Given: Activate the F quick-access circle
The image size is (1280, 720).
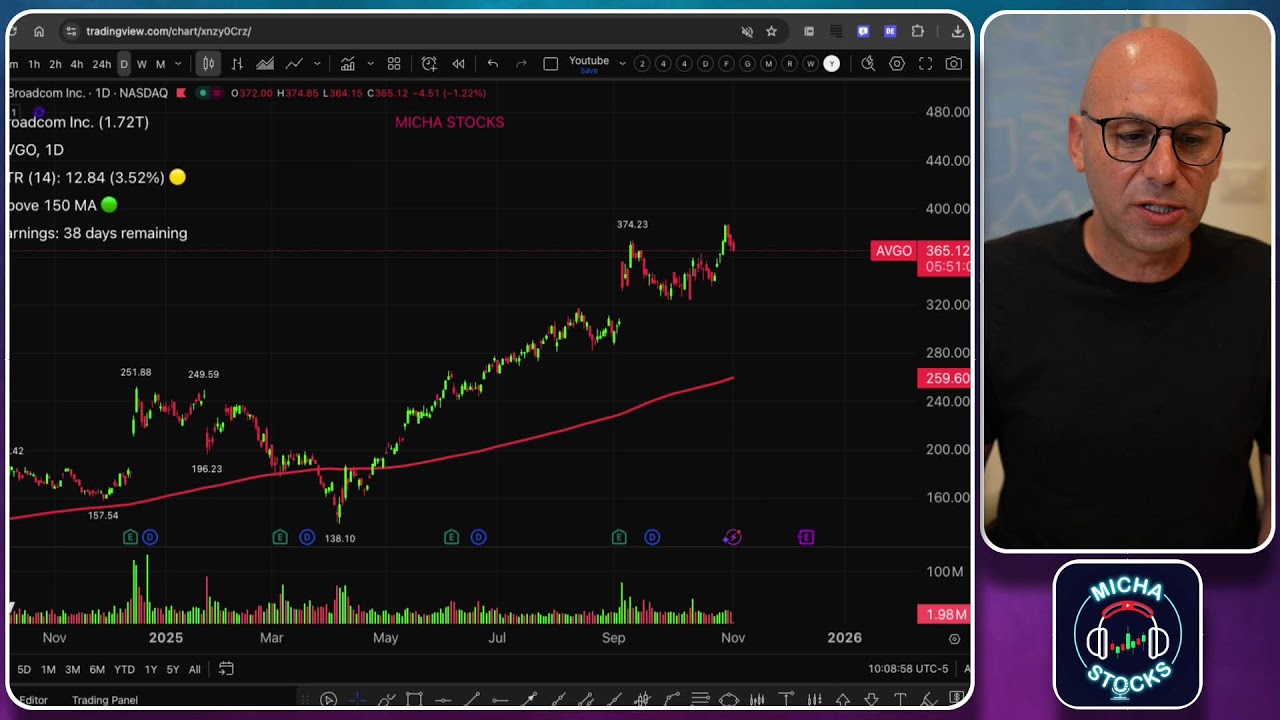Looking at the screenshot, I should coord(726,64).
